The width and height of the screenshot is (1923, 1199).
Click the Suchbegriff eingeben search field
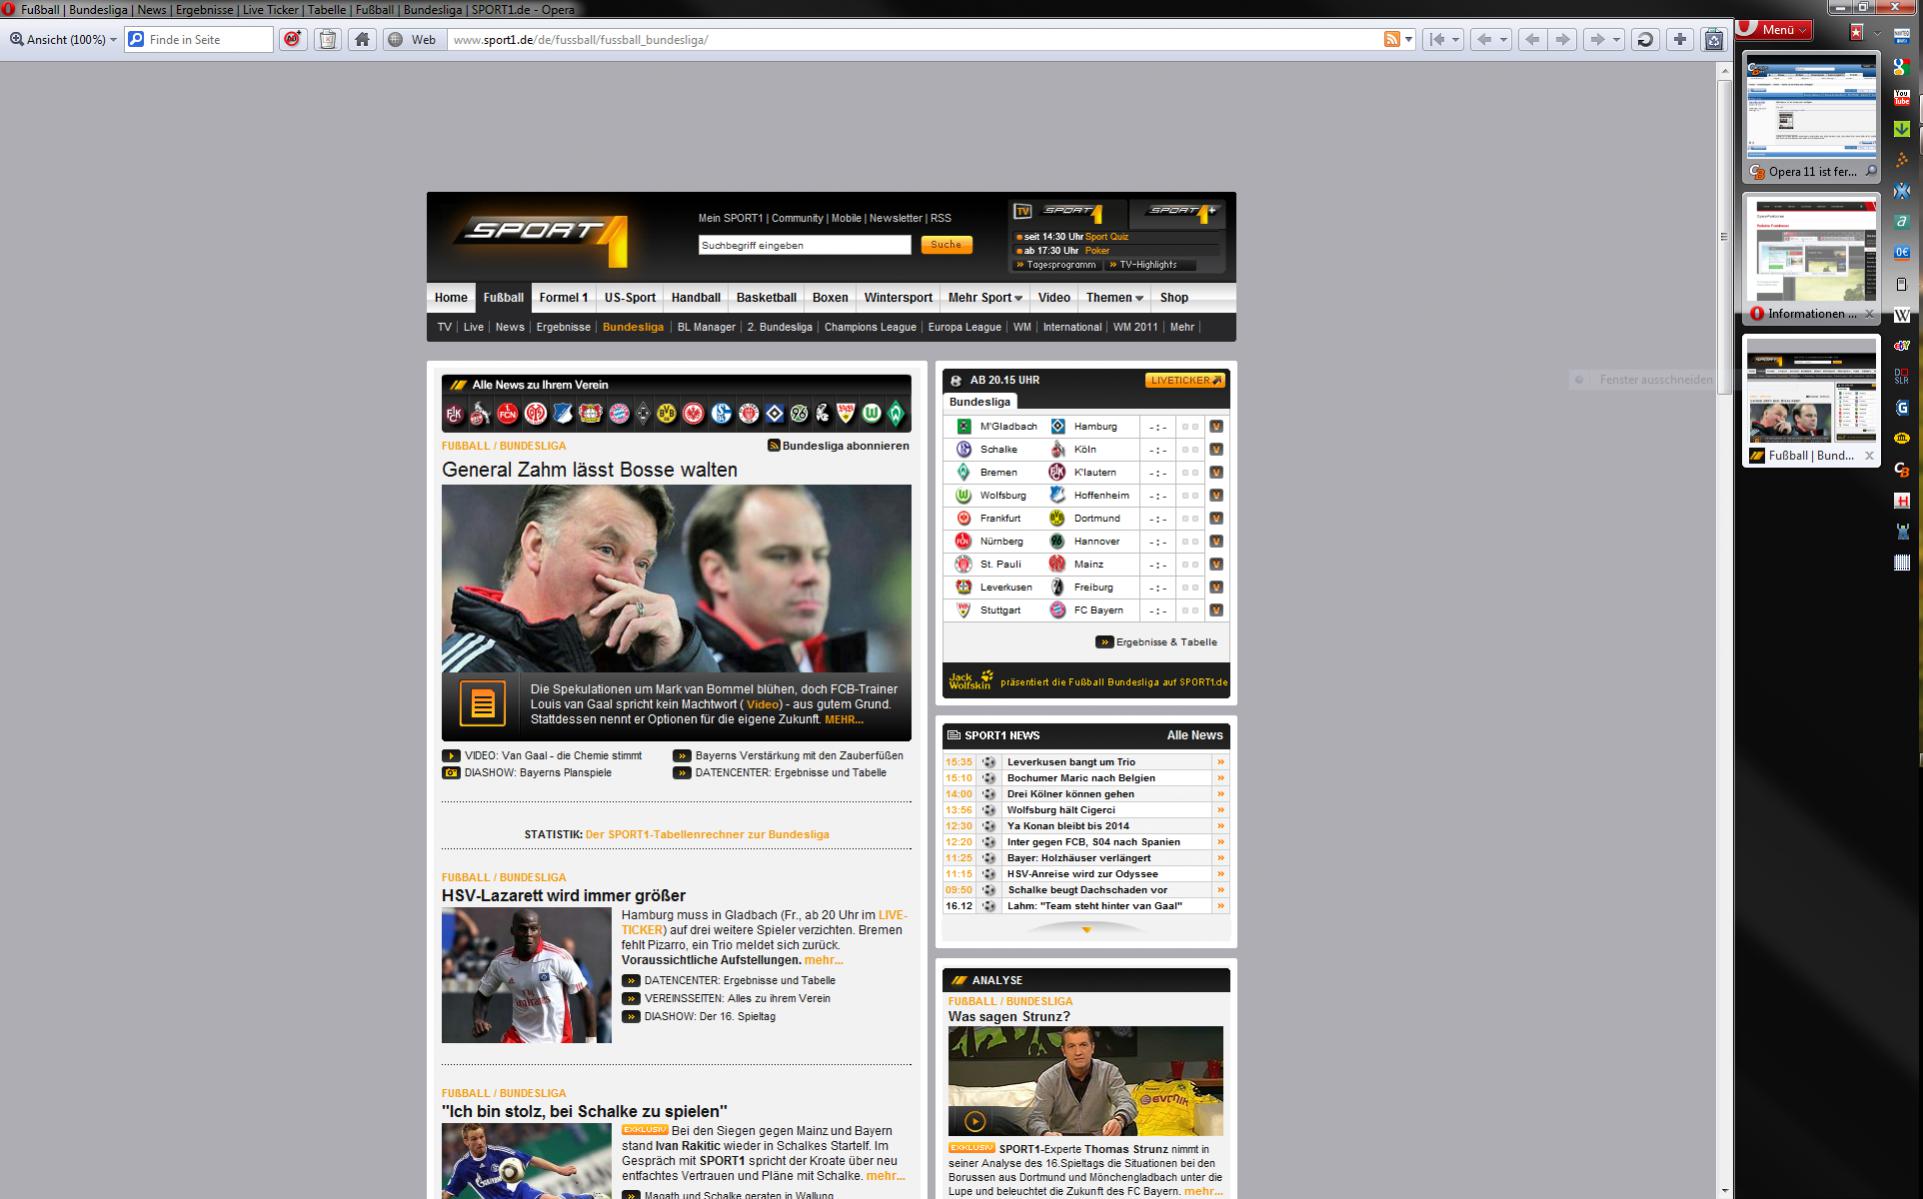(x=804, y=245)
